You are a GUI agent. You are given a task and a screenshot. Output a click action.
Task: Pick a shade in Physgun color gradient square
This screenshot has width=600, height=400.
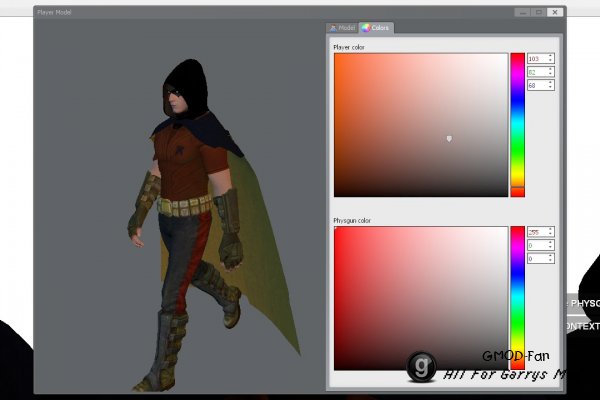(420, 297)
